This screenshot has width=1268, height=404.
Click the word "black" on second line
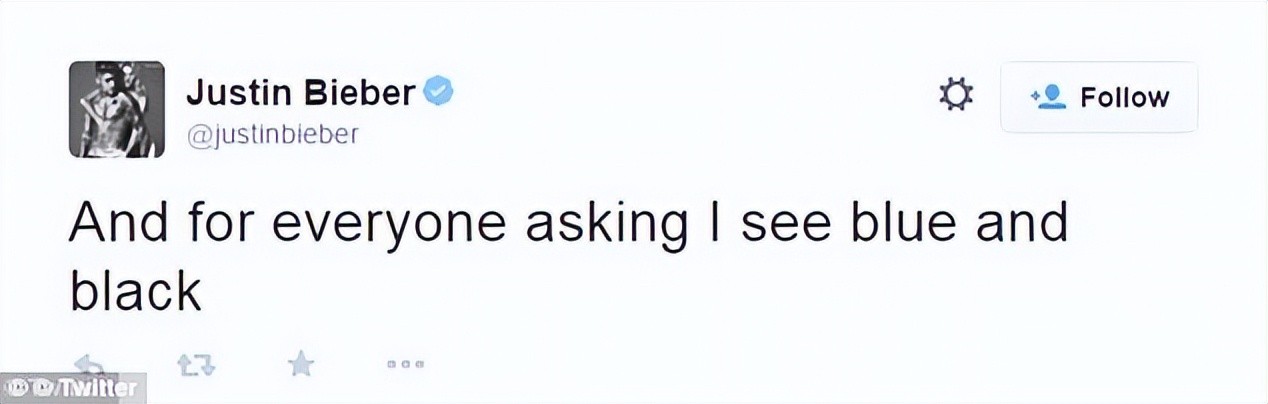point(135,290)
